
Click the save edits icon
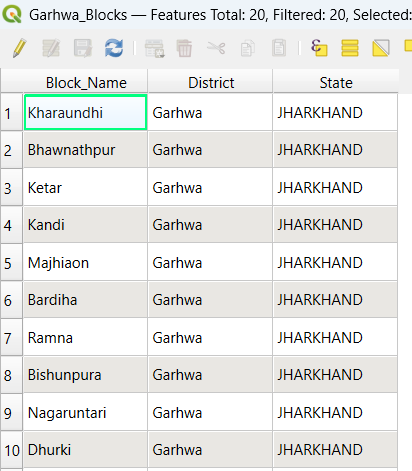pos(83,48)
